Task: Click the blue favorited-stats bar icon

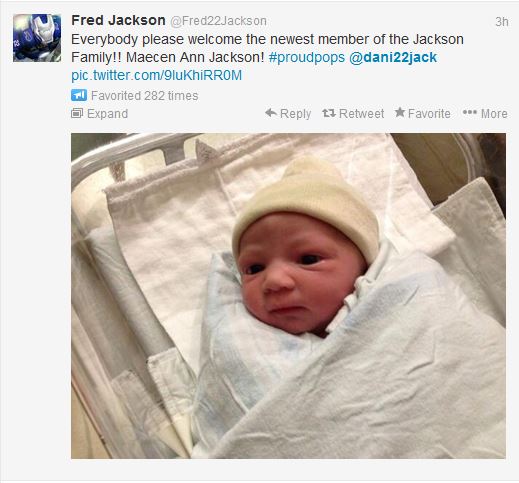Action: pos(79,95)
